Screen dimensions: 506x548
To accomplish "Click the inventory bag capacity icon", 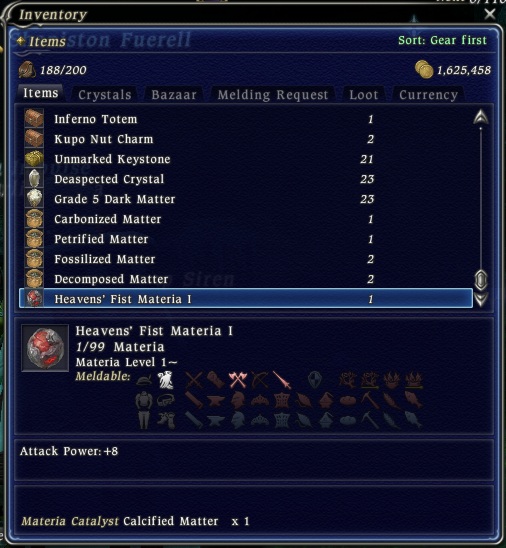I will (x=27, y=70).
